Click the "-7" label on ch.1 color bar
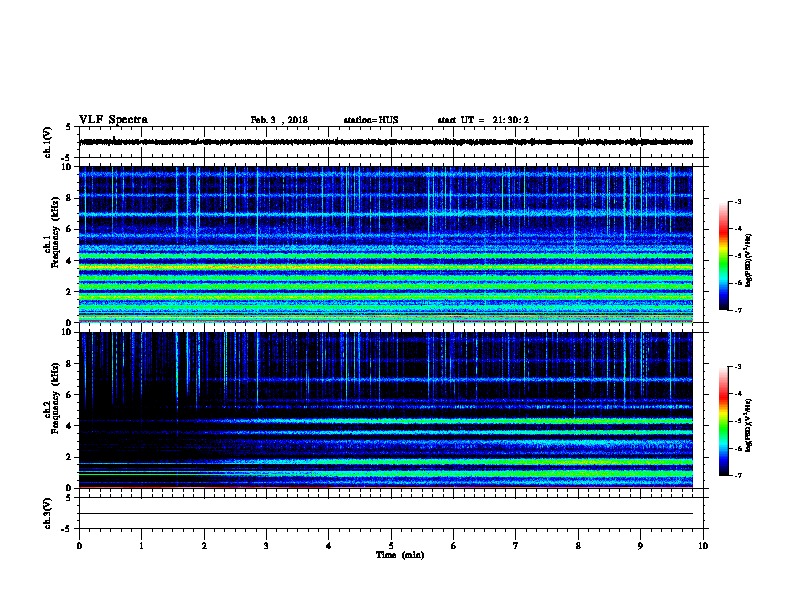792x612 pixels. [737, 310]
